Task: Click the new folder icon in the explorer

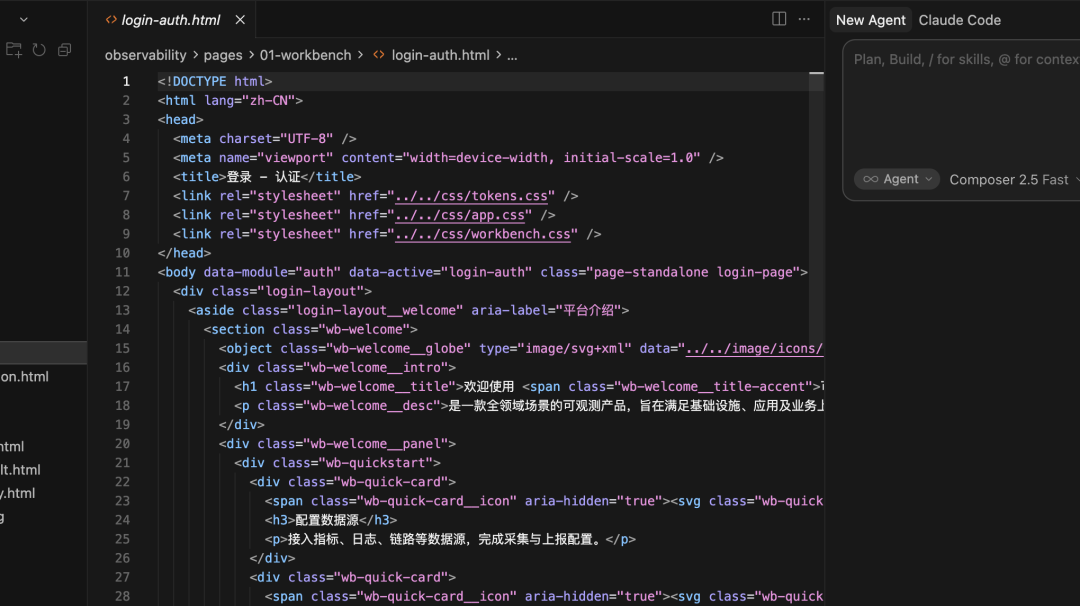Action: point(14,50)
